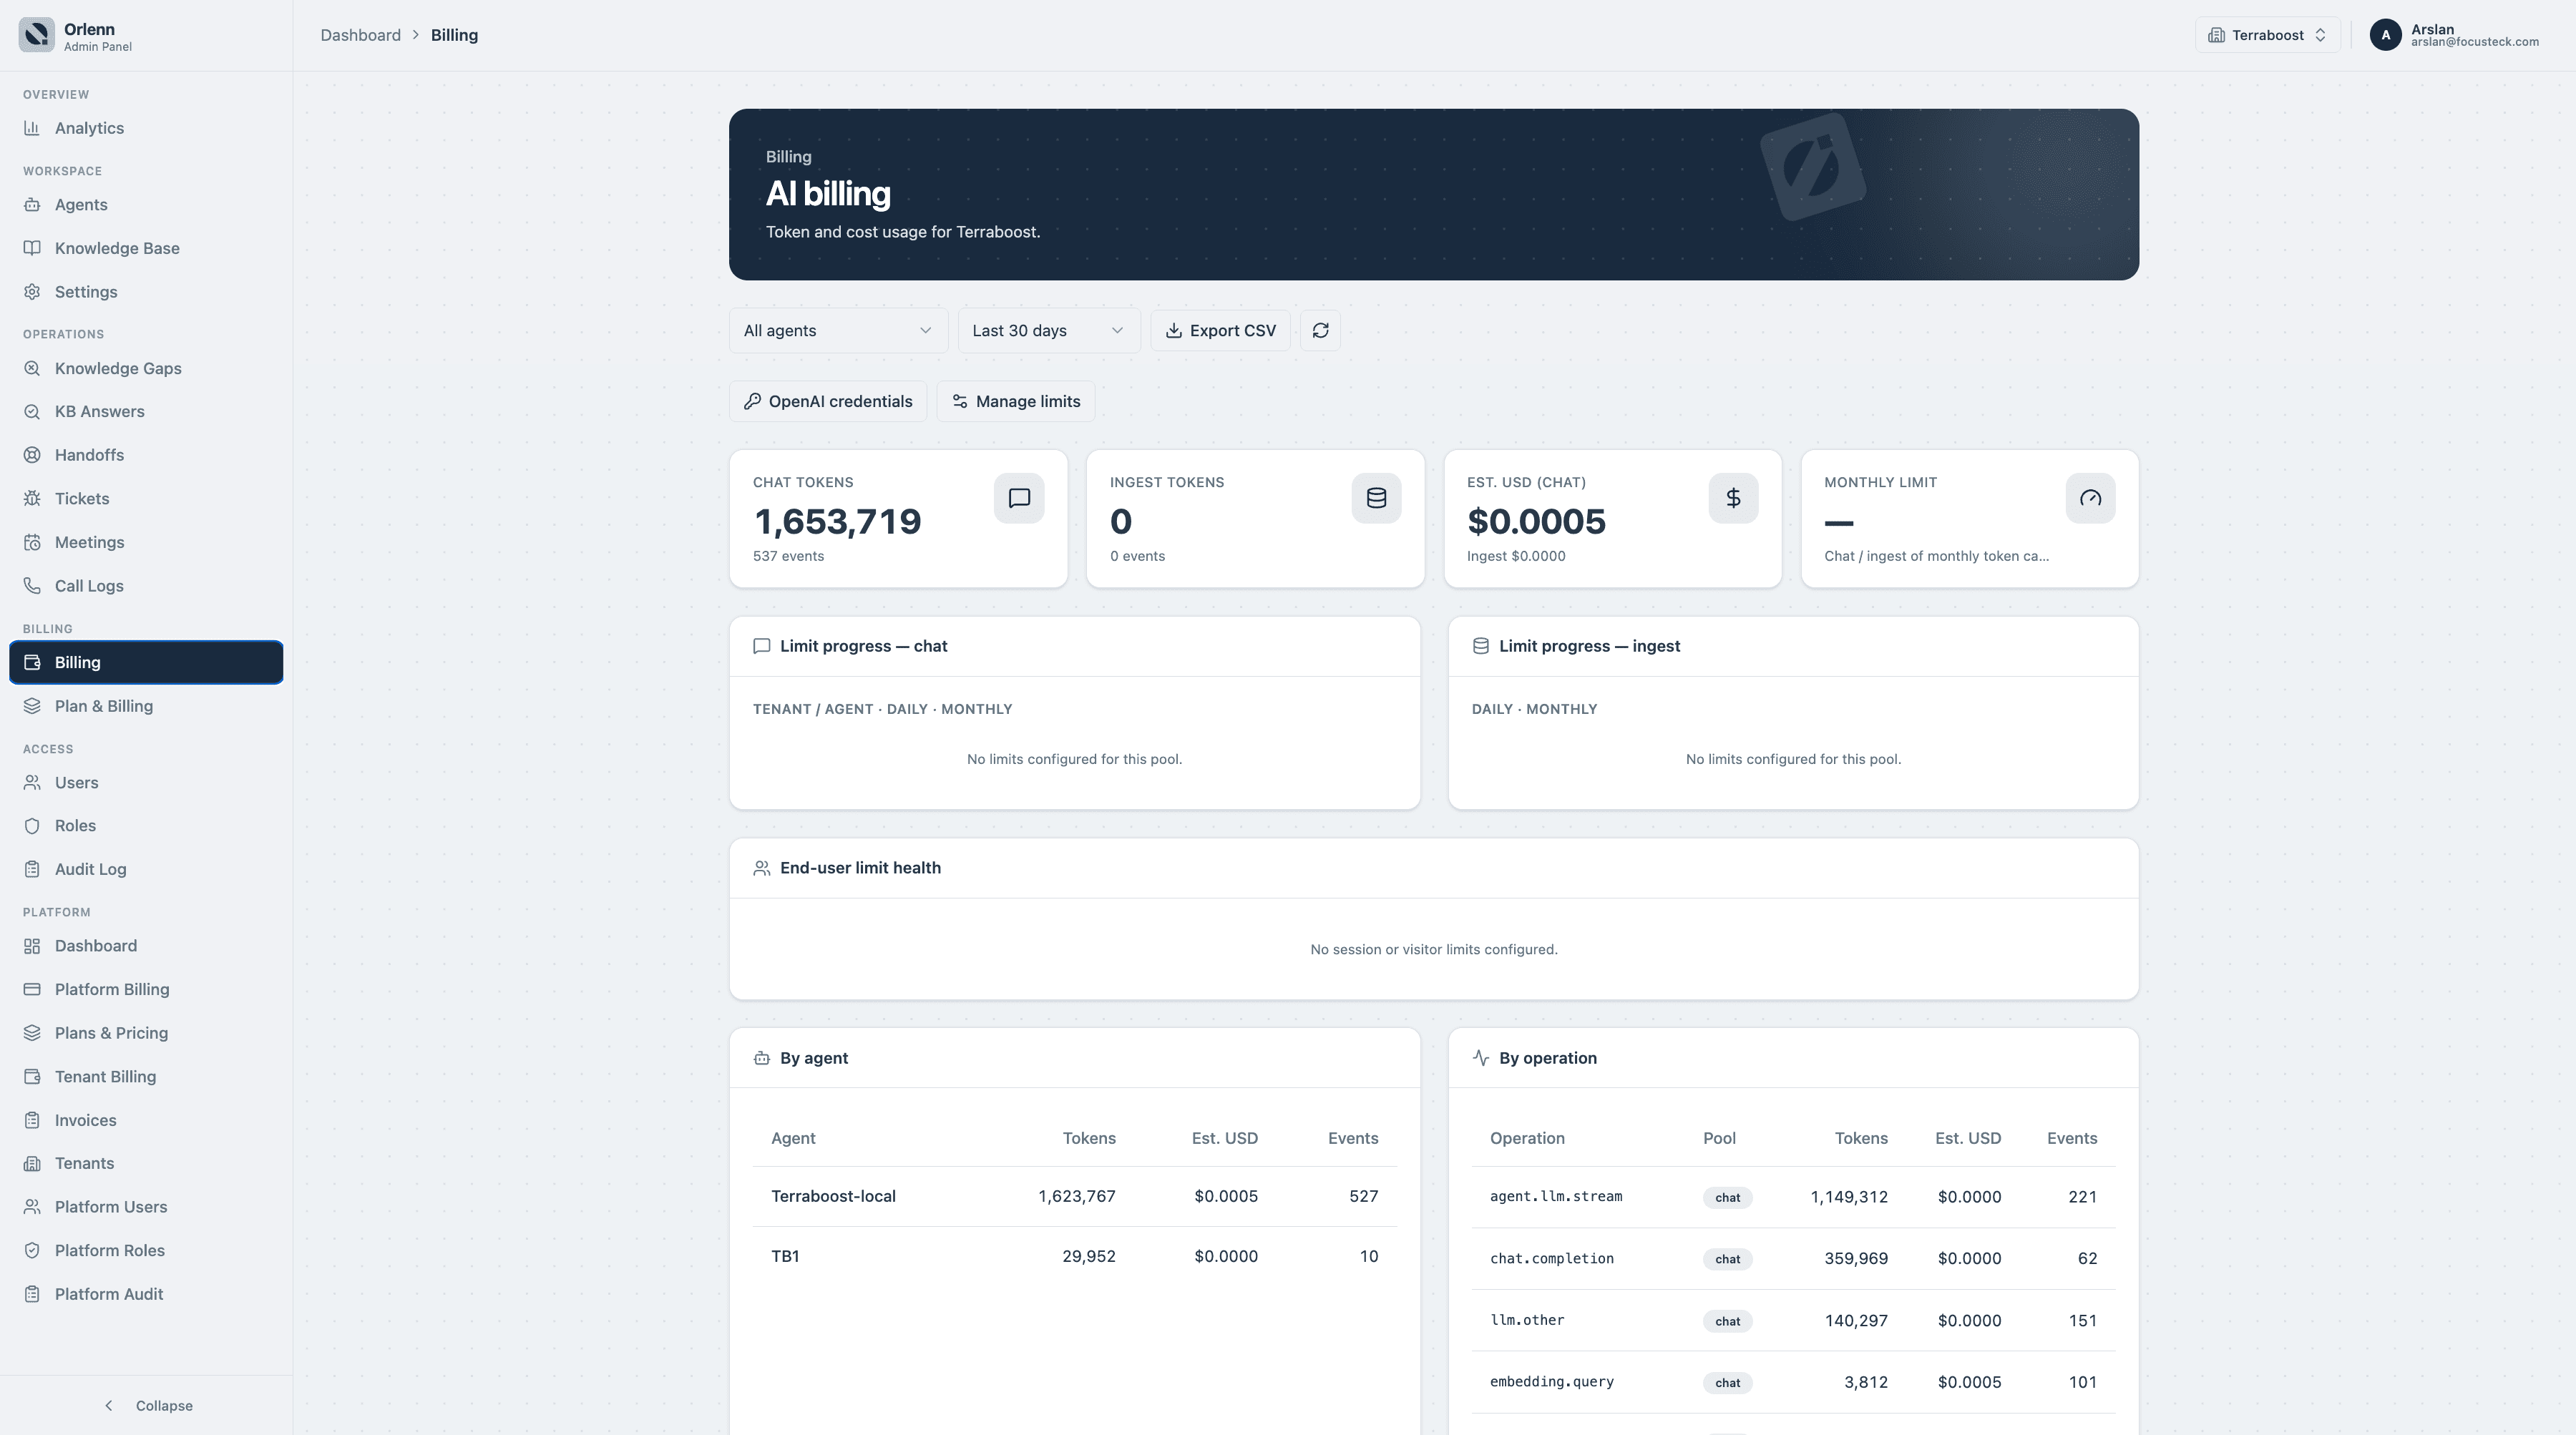Click the Platform Audit icon
Screen dimensions: 2576x1435
click(32, 1294)
